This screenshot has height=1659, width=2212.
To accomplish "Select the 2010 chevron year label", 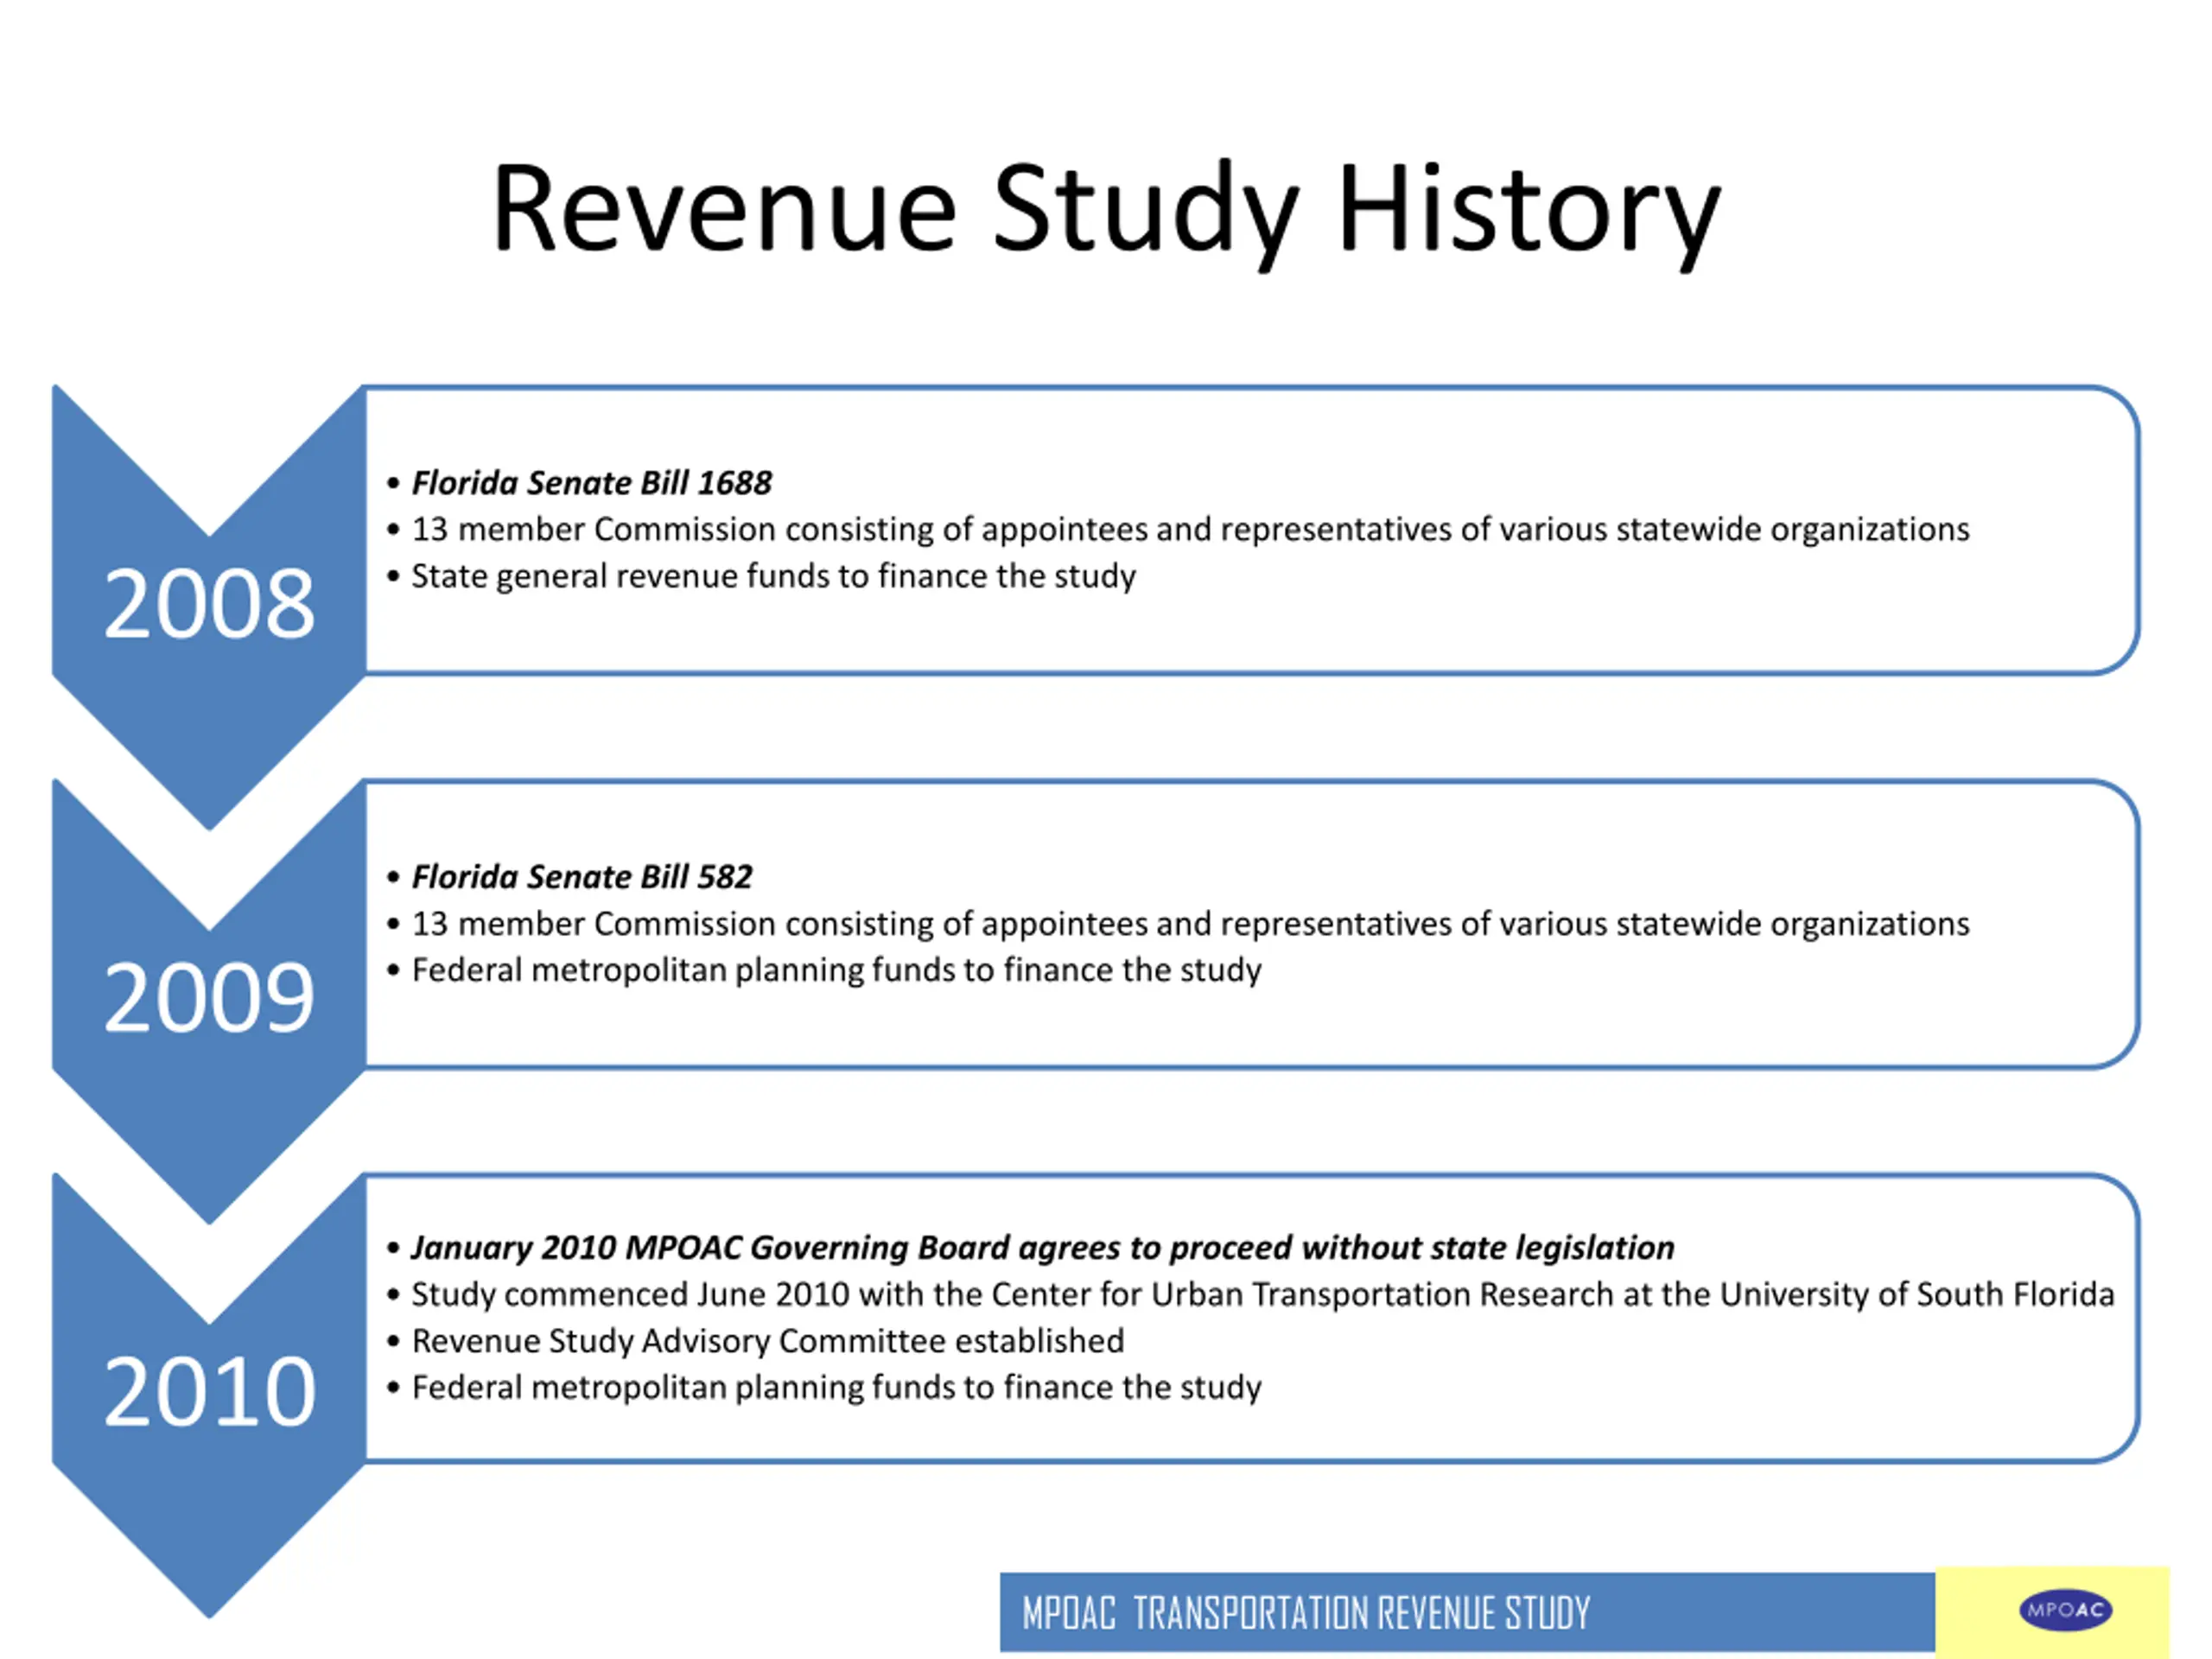I will (209, 1391).
